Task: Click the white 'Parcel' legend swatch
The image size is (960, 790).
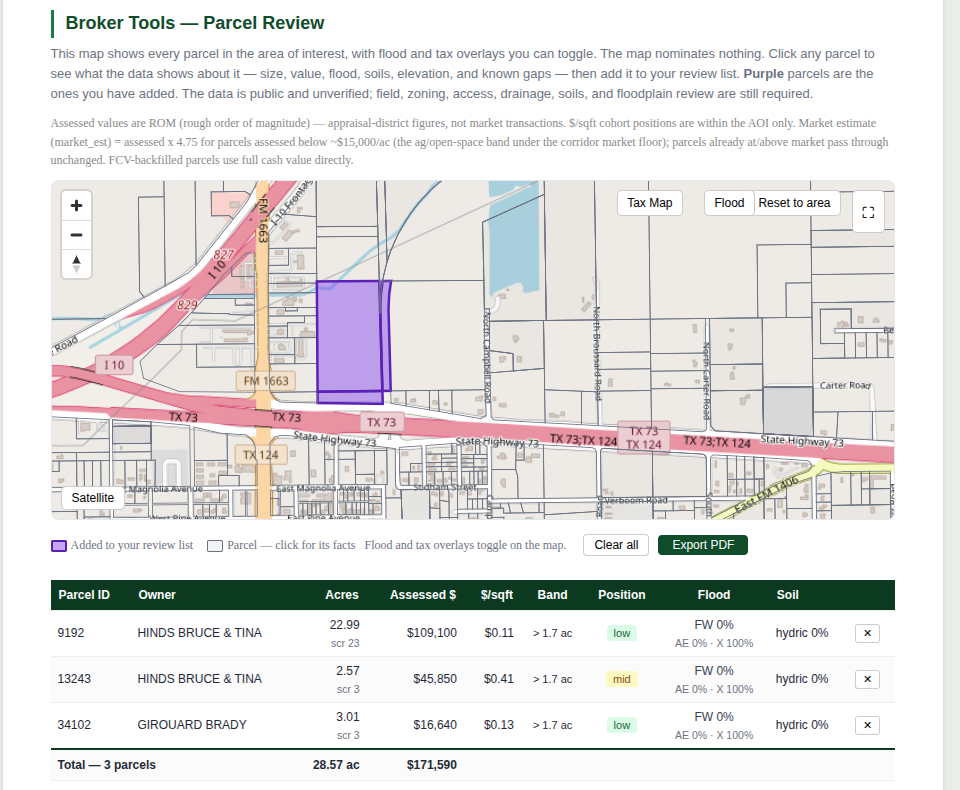Action: coord(215,546)
